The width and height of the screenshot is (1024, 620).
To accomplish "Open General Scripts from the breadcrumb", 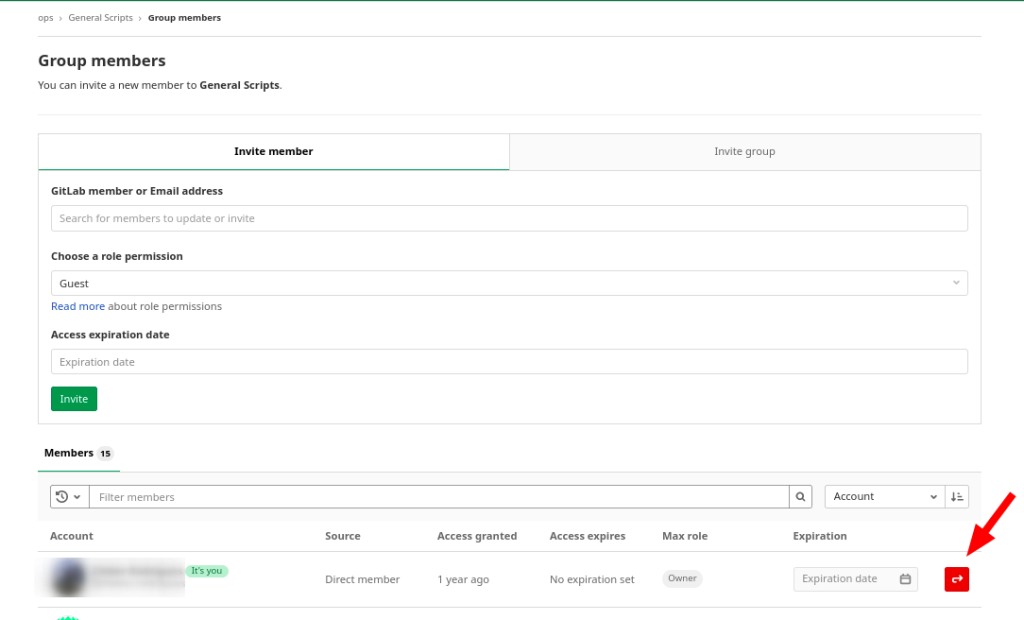I will pyautogui.click(x=100, y=17).
